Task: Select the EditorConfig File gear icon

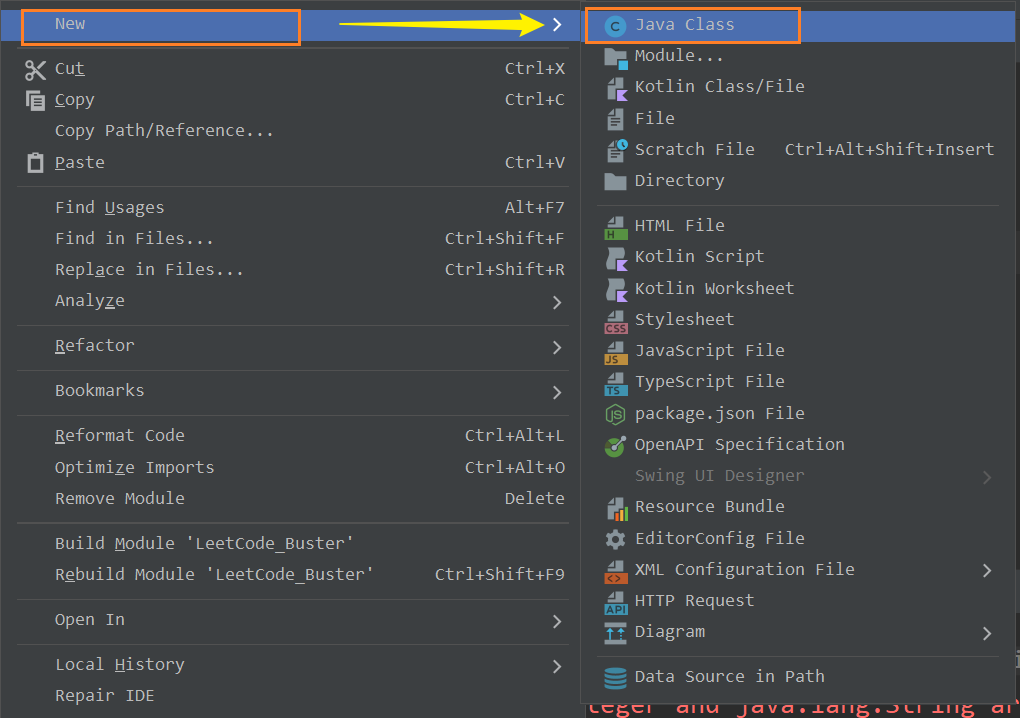Action: (614, 537)
